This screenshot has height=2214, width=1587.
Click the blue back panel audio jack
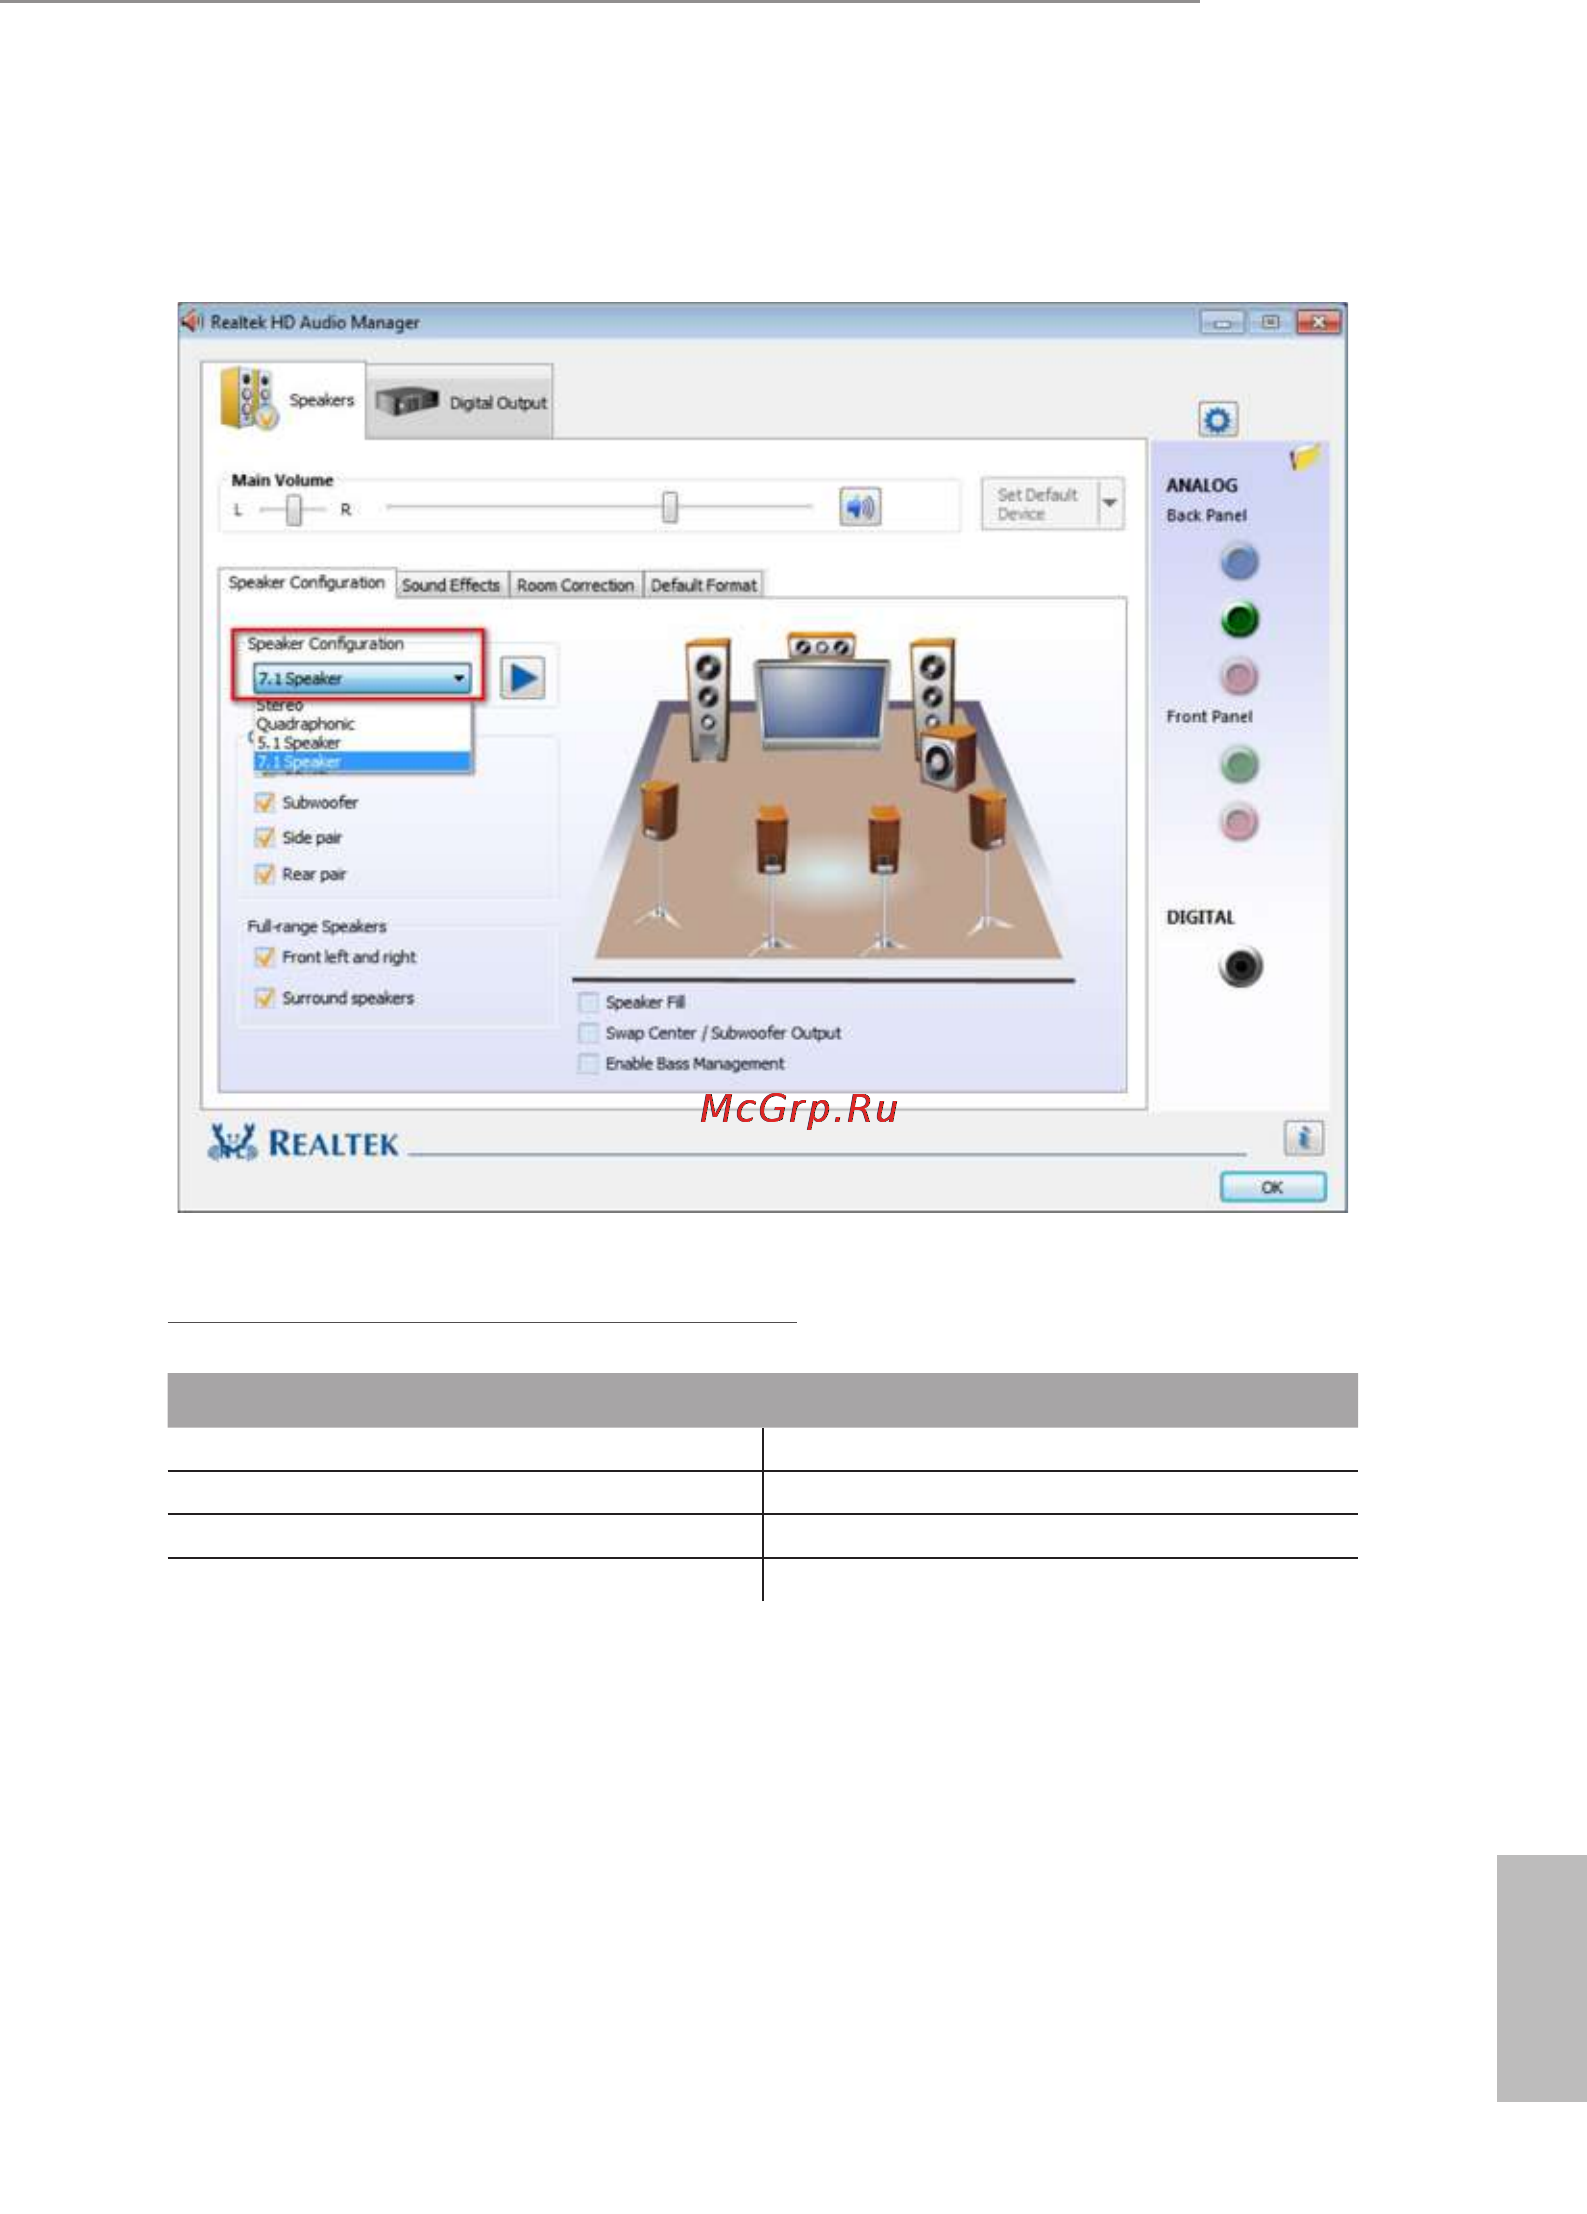(x=1240, y=563)
